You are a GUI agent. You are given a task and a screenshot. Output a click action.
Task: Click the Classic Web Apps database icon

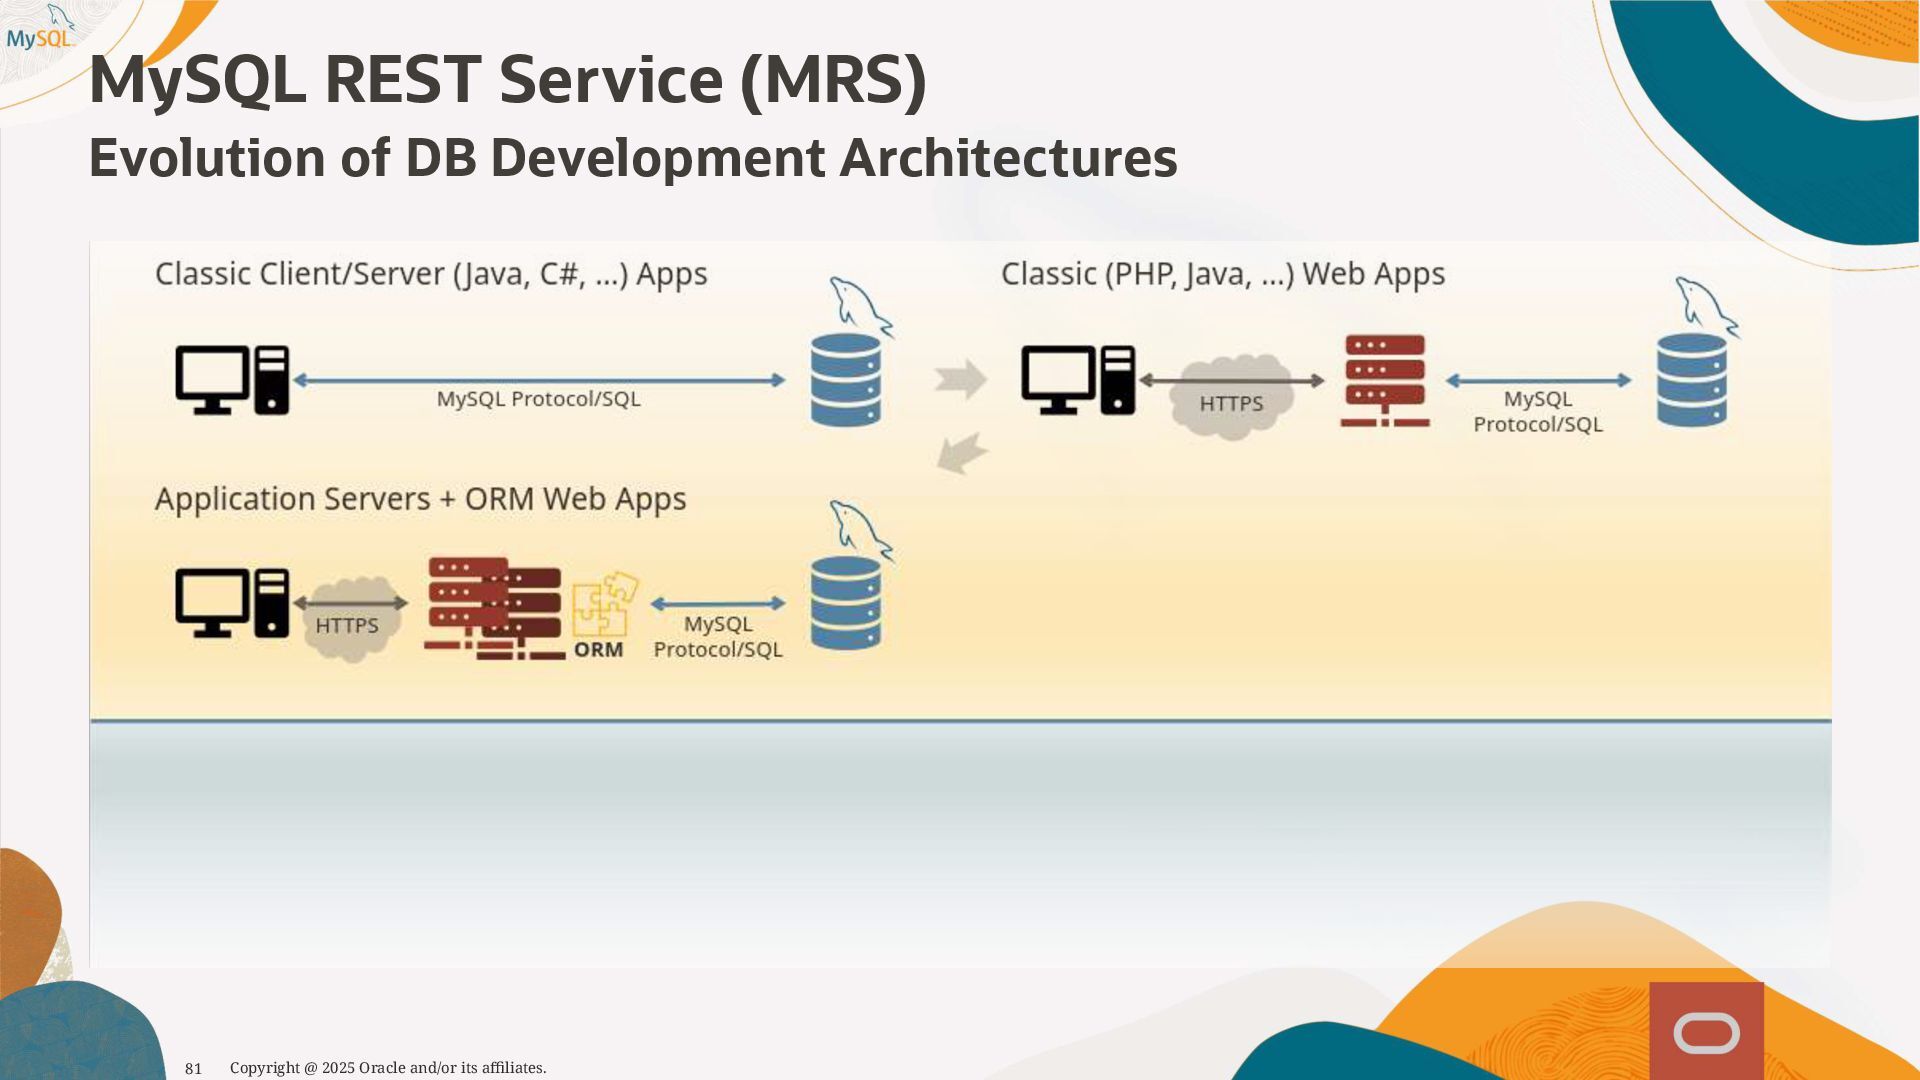(1691, 380)
